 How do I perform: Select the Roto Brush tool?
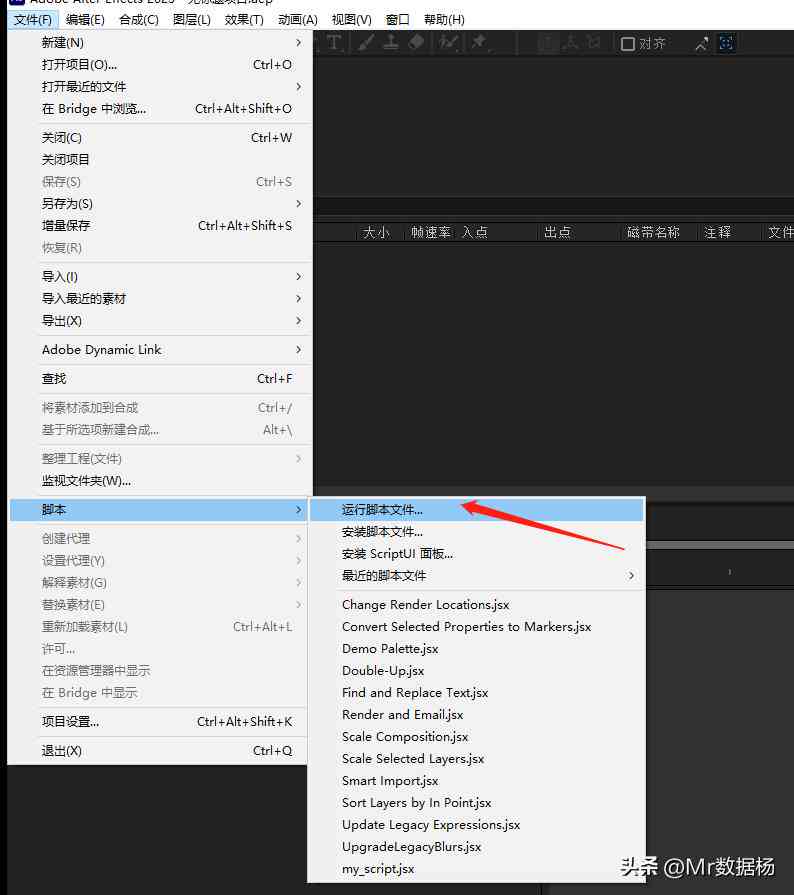point(449,43)
